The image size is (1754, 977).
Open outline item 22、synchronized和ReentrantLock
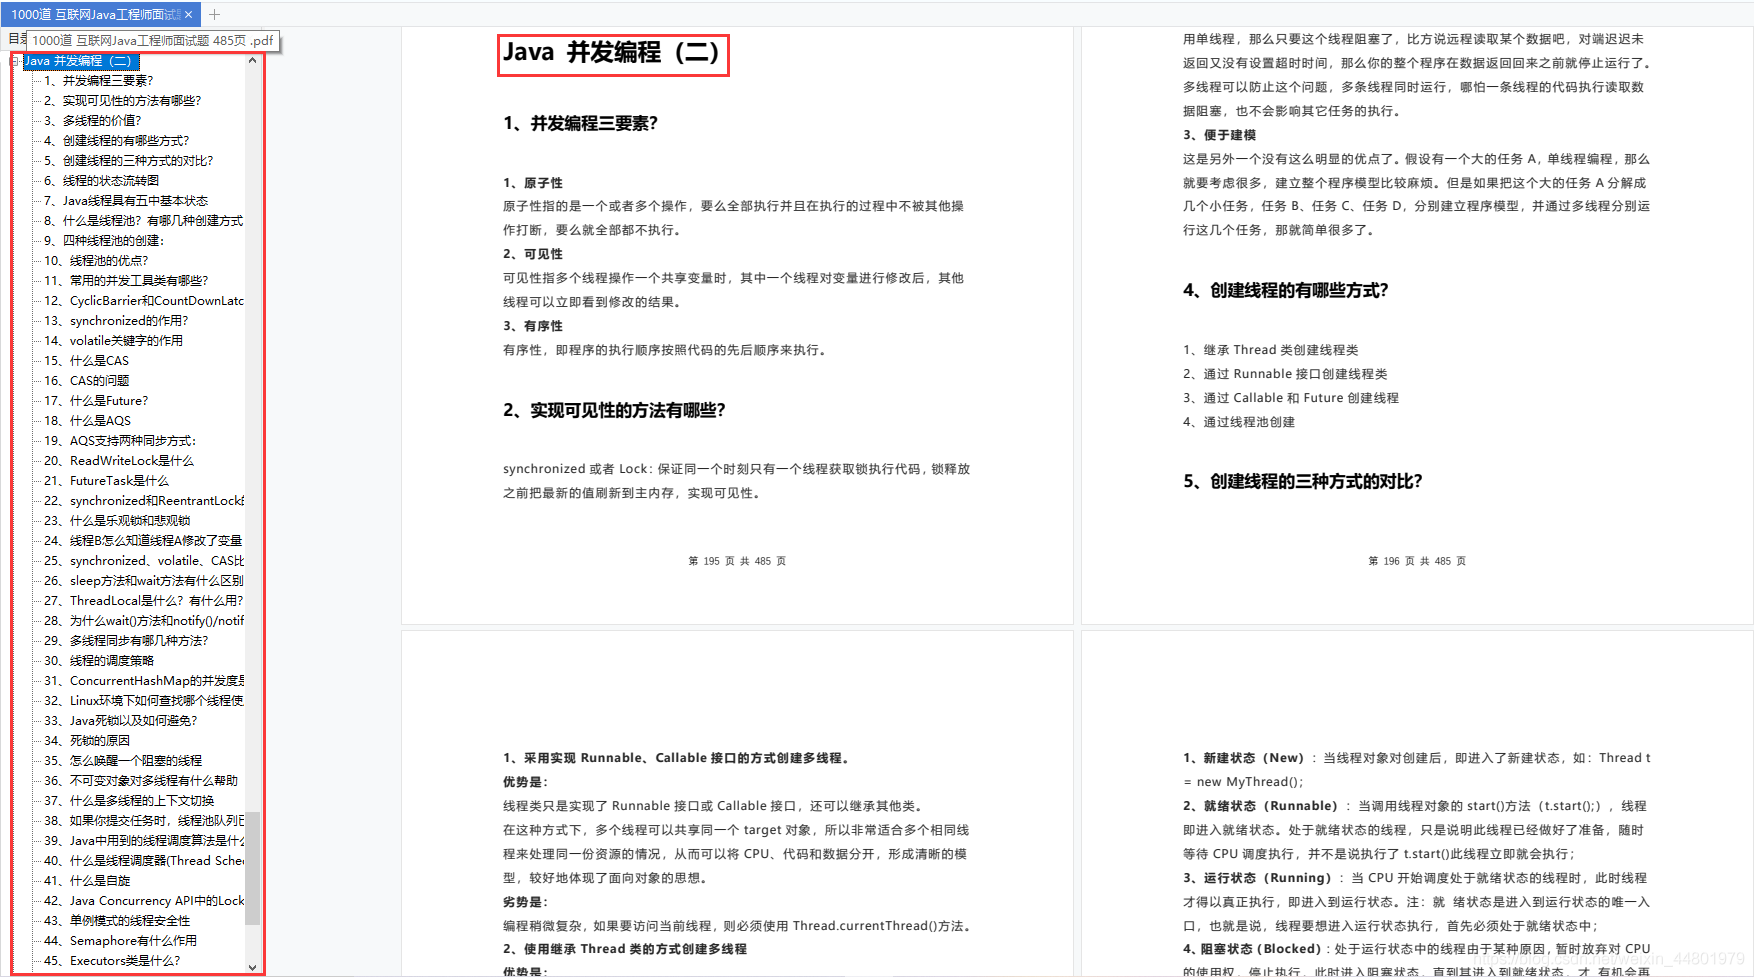tap(143, 501)
